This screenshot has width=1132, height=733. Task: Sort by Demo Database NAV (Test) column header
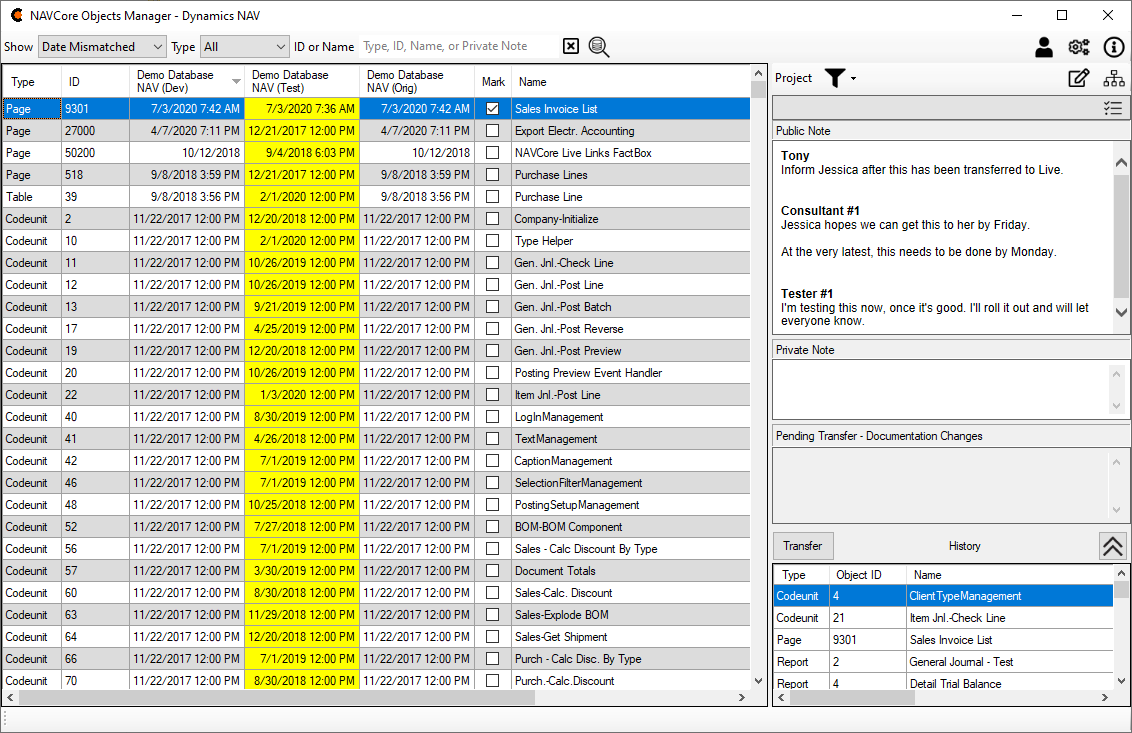click(x=301, y=81)
